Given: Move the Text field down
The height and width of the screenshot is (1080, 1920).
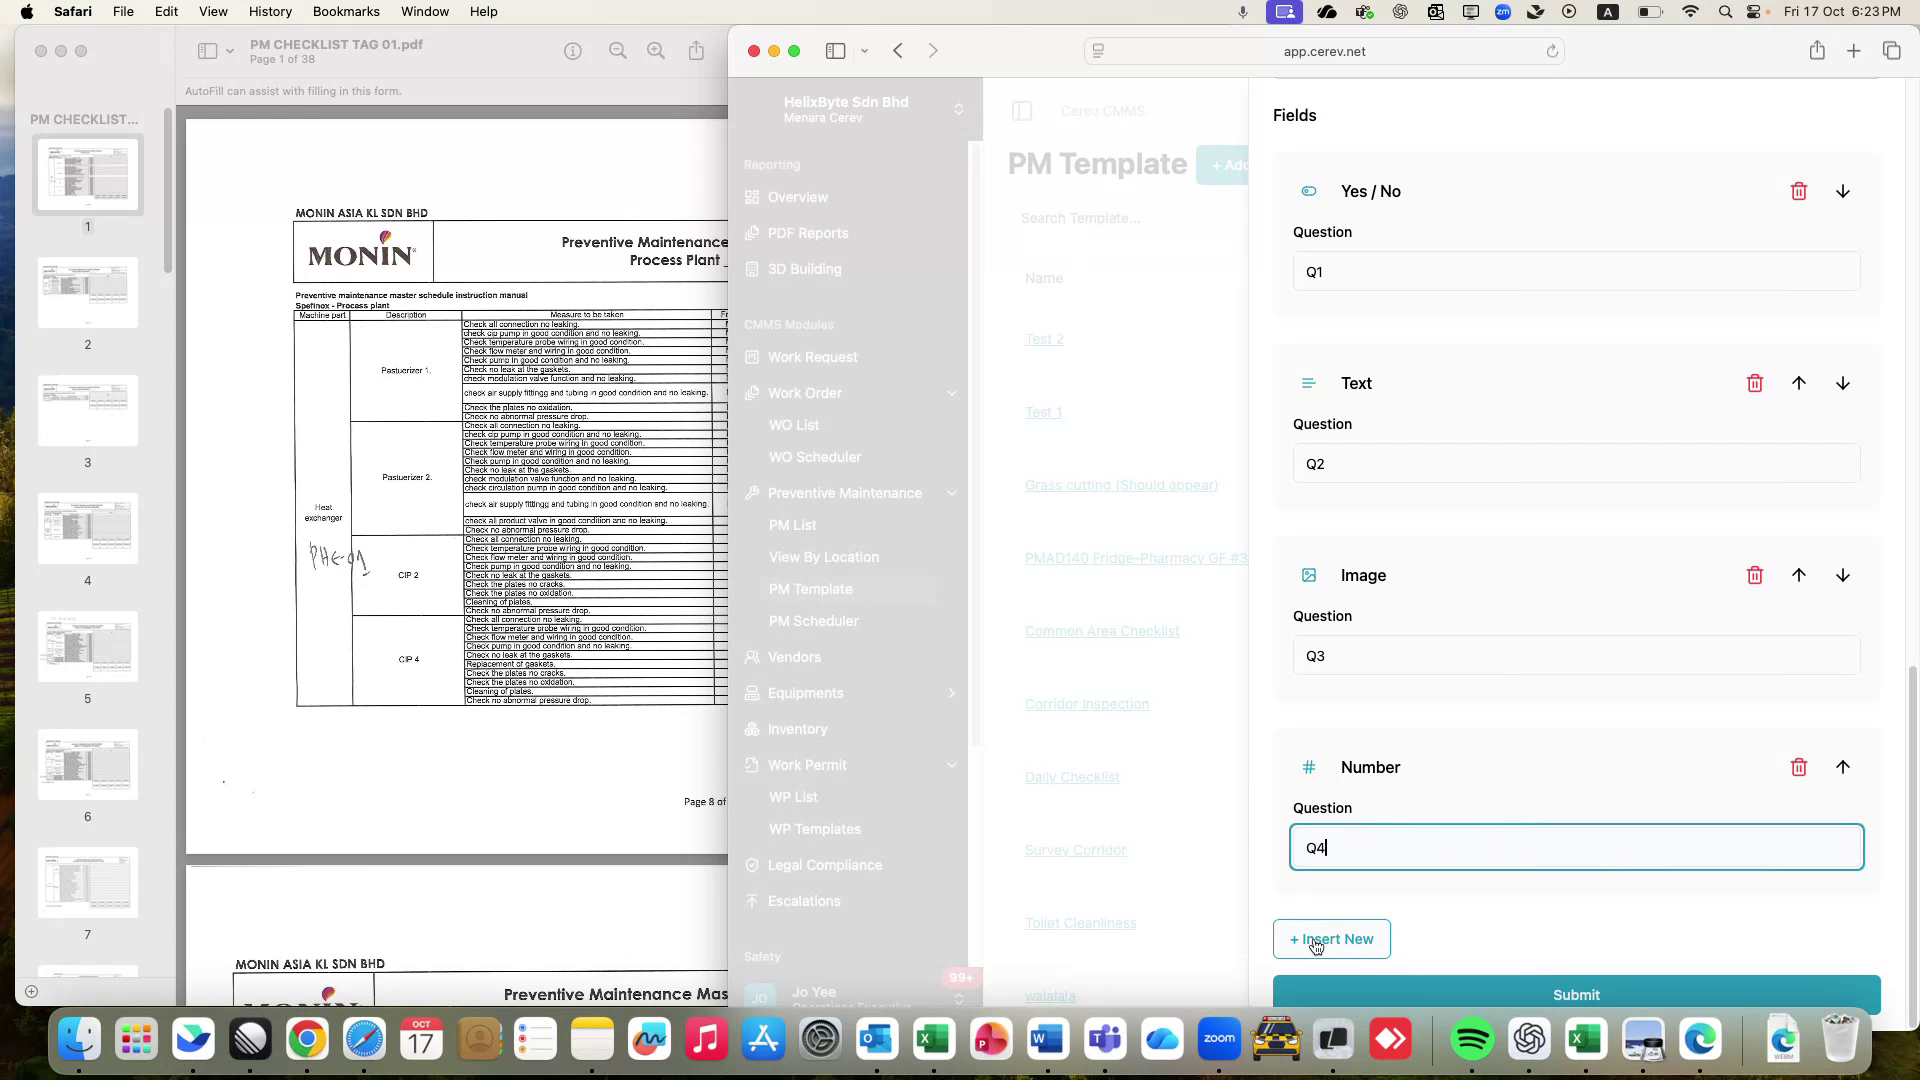Looking at the screenshot, I should 1843,383.
